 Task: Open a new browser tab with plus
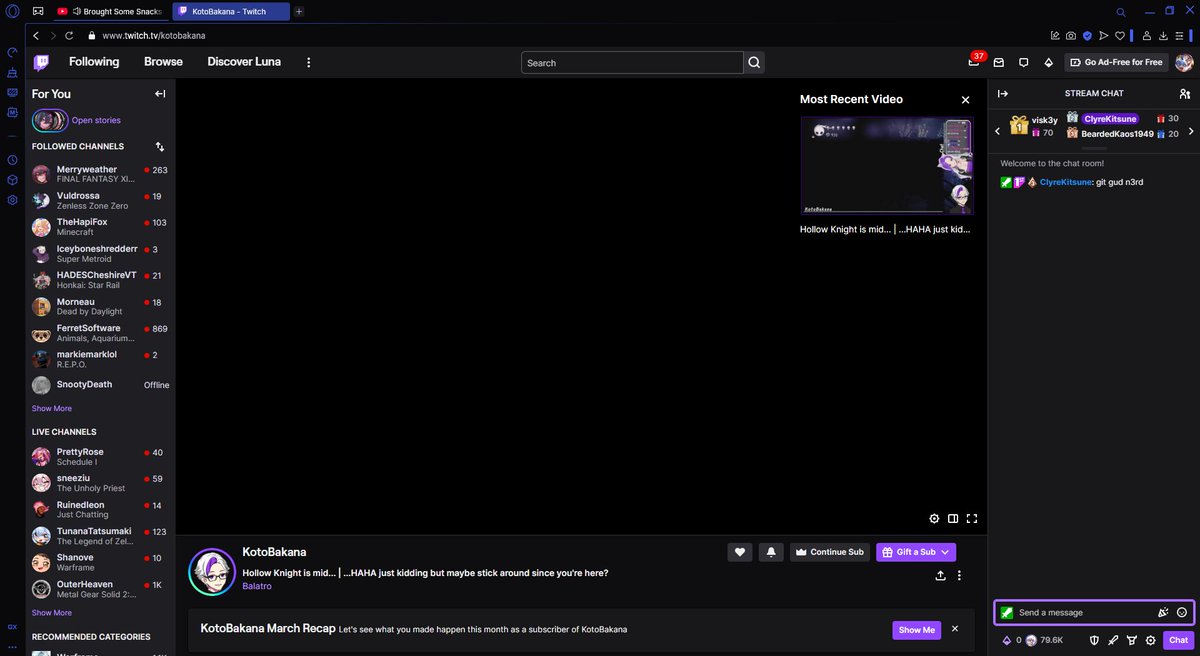tap(299, 11)
